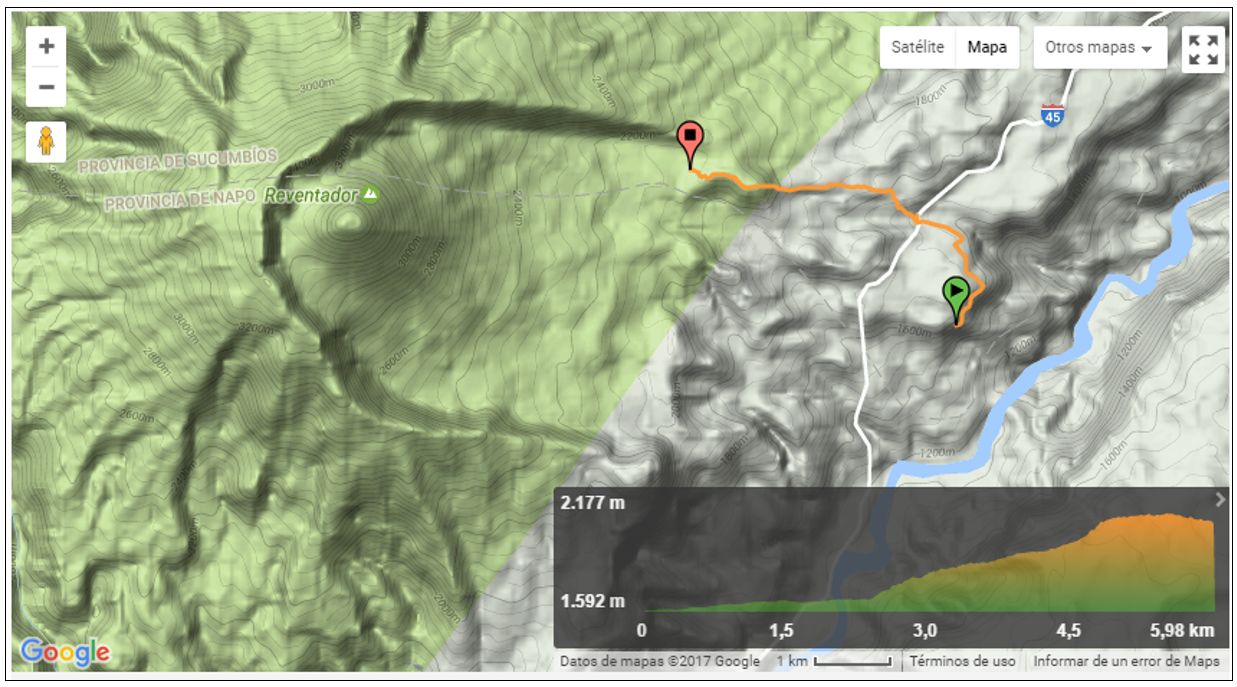Open Términos de uso link
The width and height of the screenshot is (1237, 687).
point(962,662)
